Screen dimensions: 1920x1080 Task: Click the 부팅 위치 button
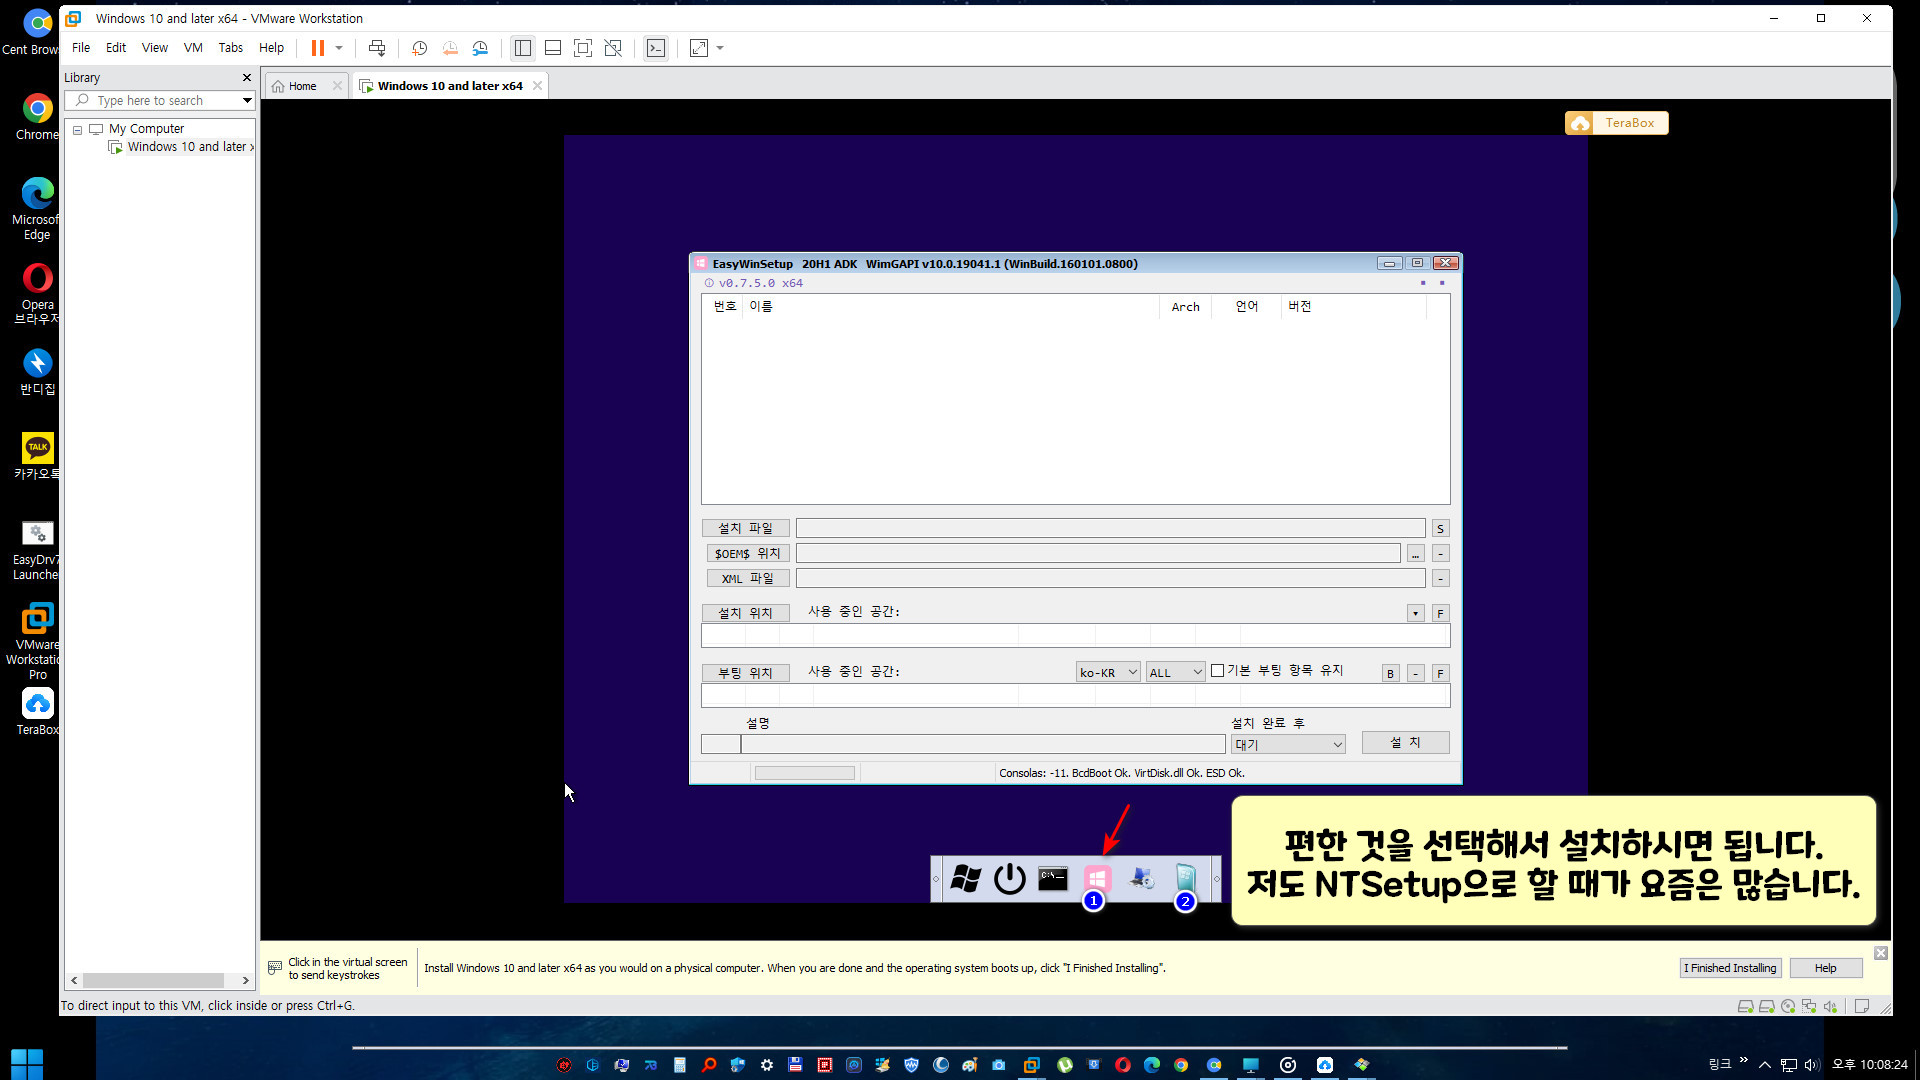(745, 673)
